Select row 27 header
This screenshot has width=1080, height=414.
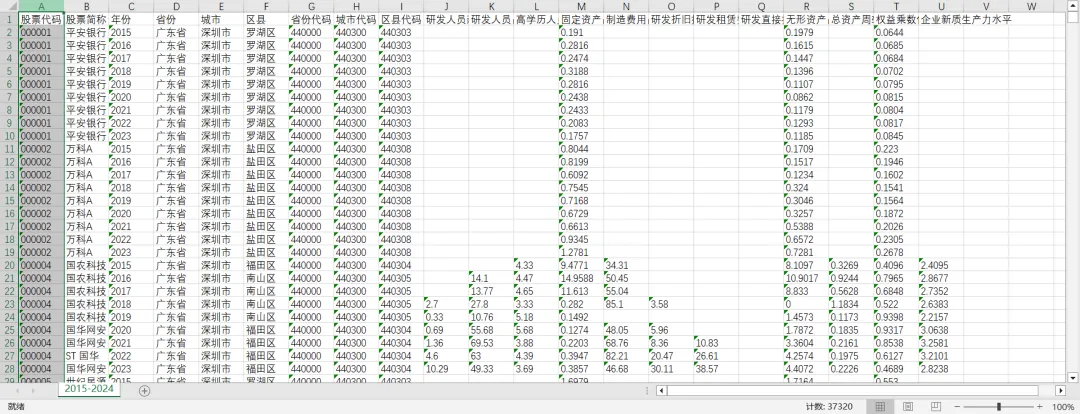coord(9,356)
